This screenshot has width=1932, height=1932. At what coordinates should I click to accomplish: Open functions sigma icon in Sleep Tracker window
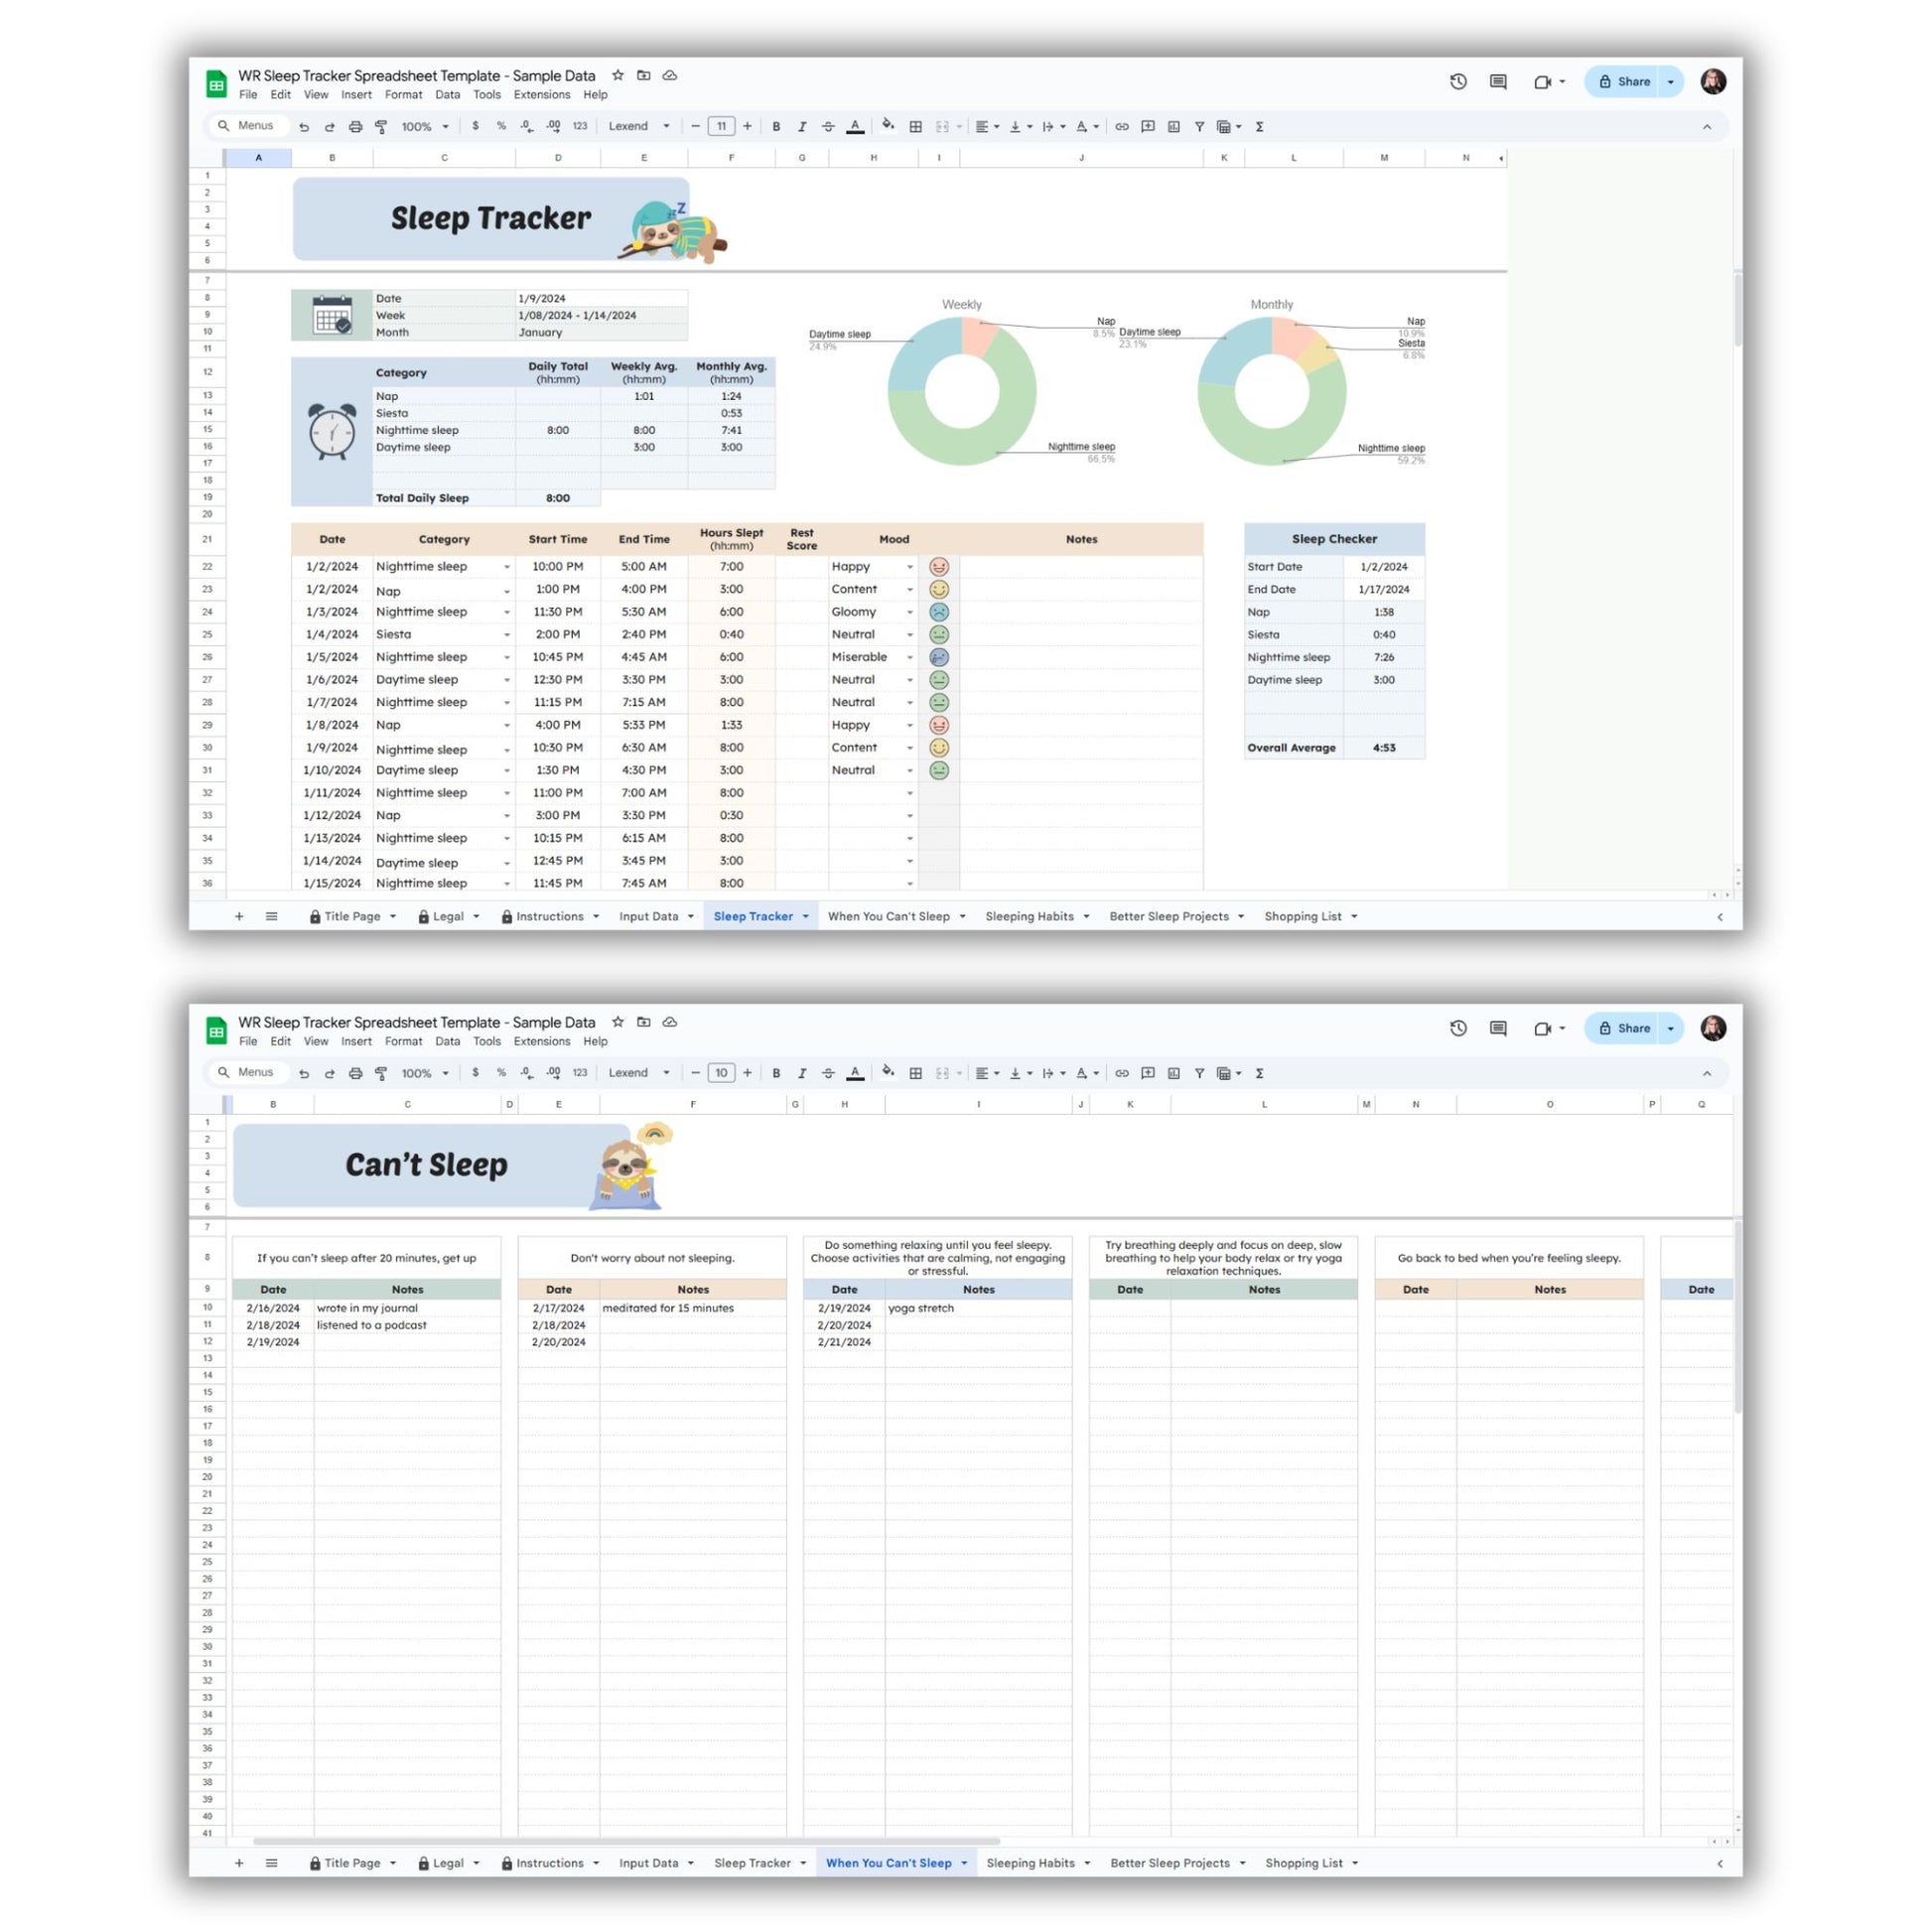coord(1260,127)
